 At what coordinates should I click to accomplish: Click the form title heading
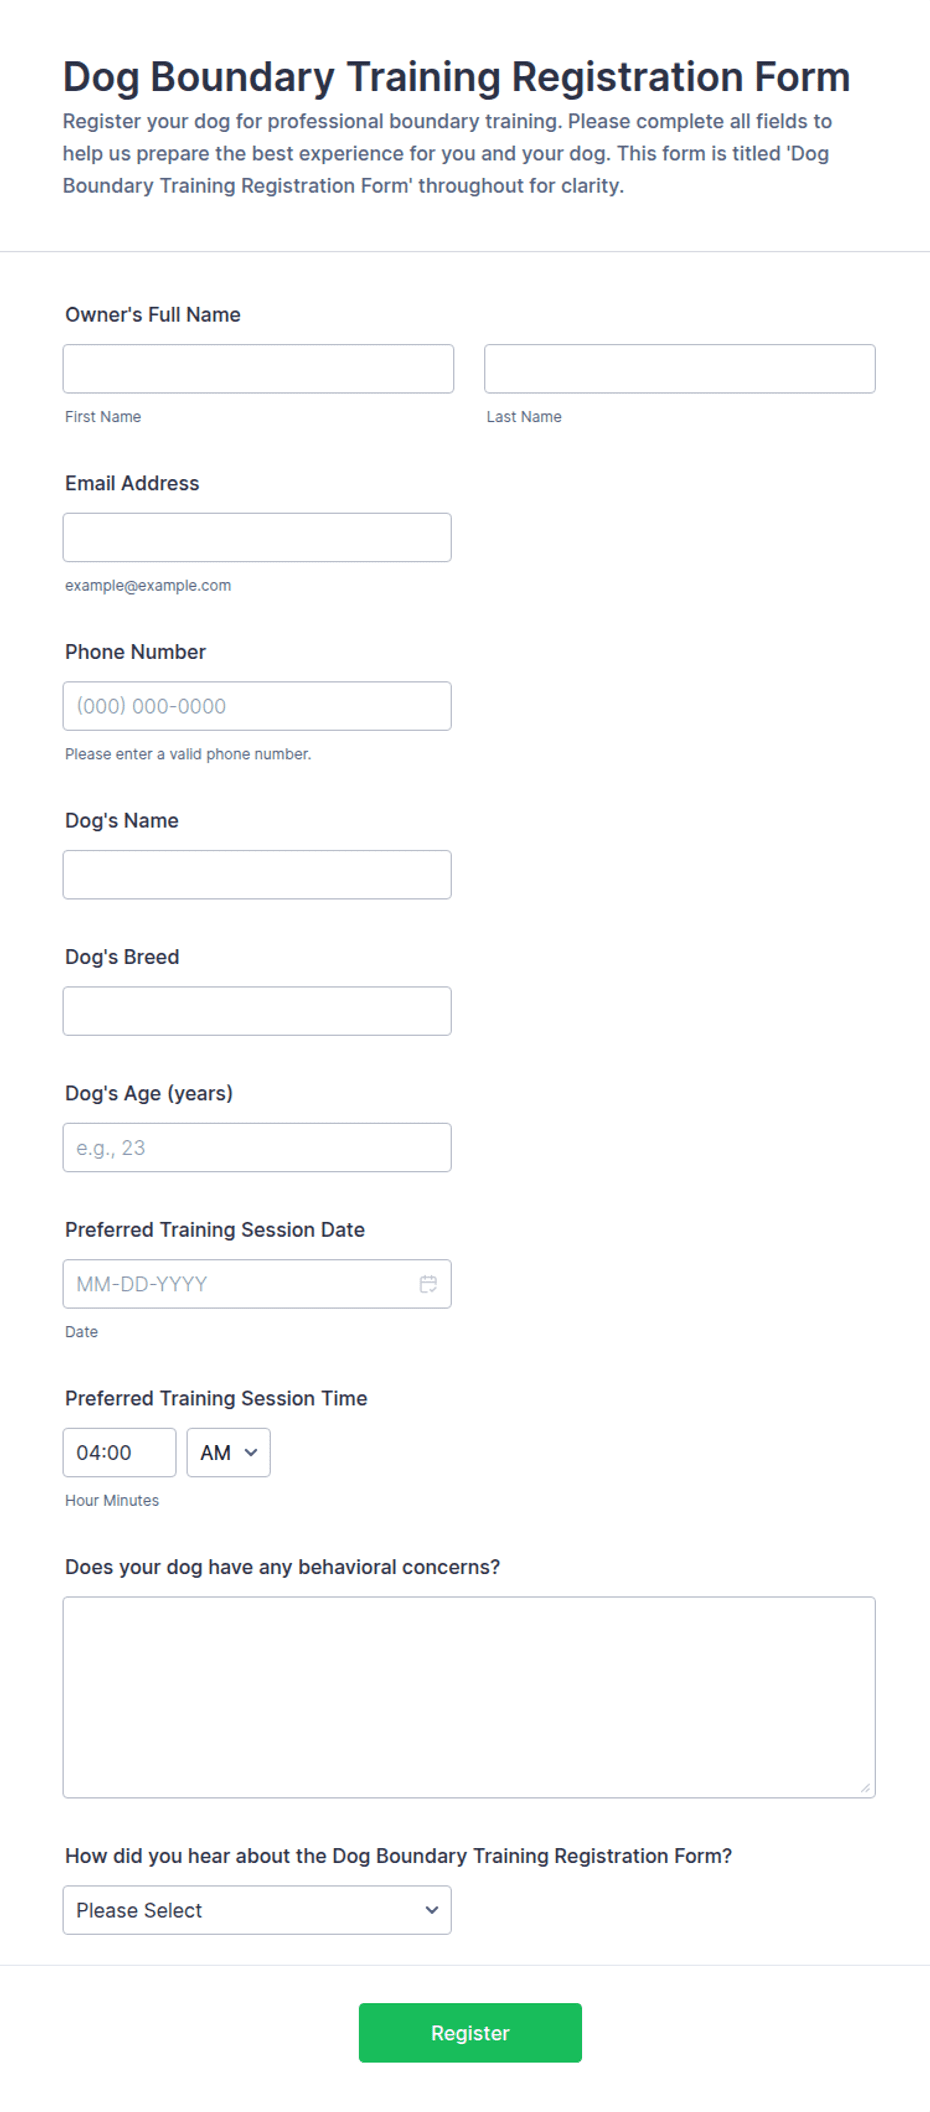[457, 77]
